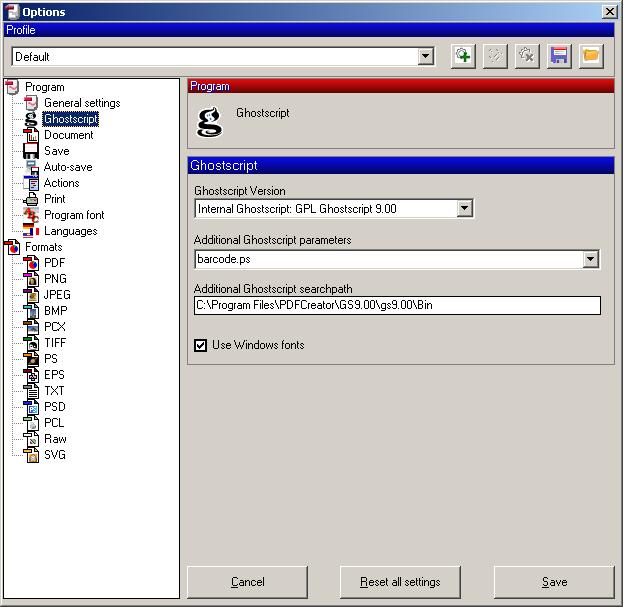Close the Options dialog
The height and width of the screenshot is (607, 623).
coord(609,12)
